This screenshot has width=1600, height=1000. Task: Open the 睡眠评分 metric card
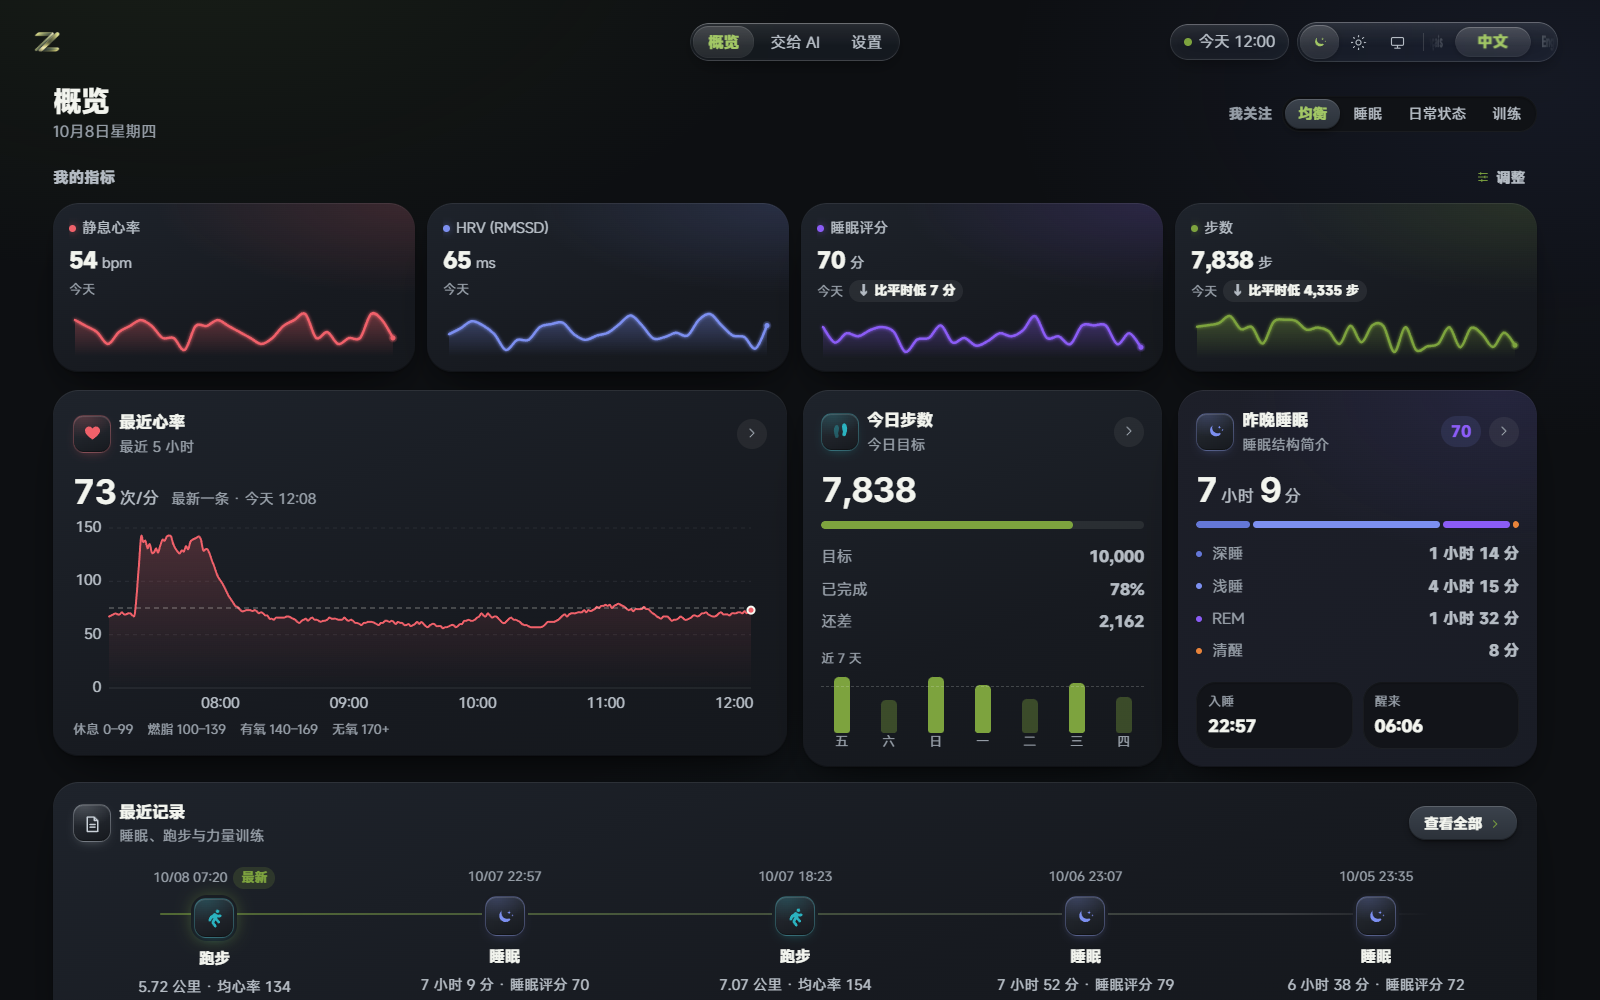point(982,287)
